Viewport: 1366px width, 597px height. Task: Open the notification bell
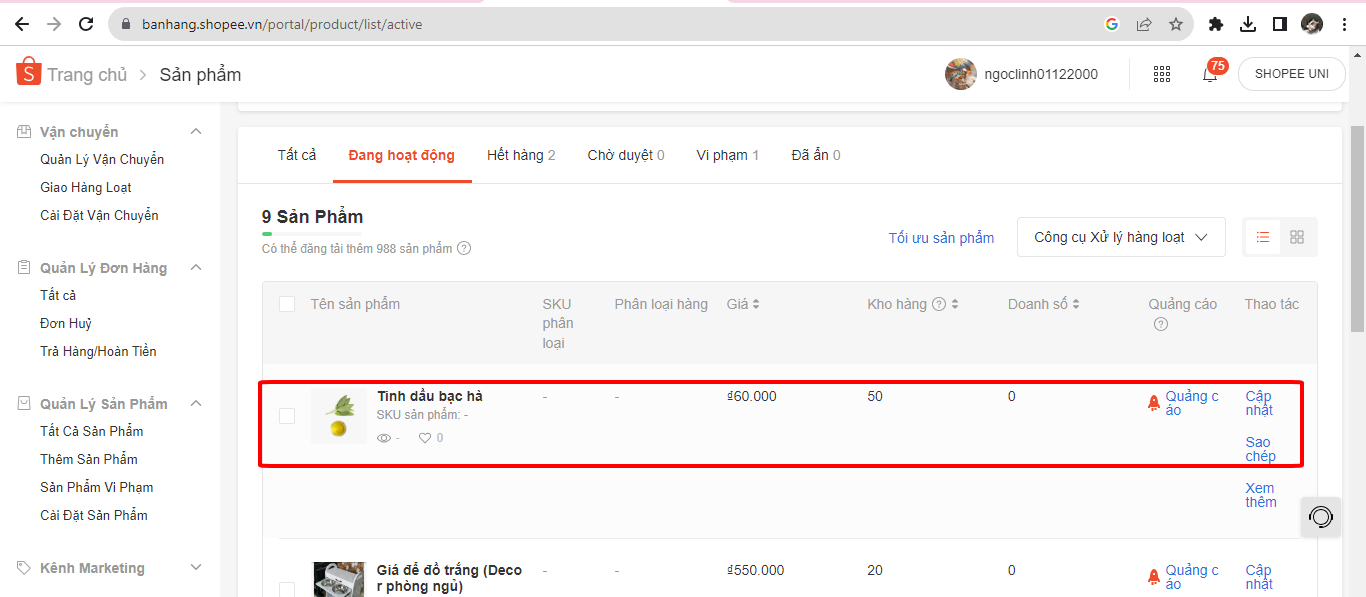1210,74
